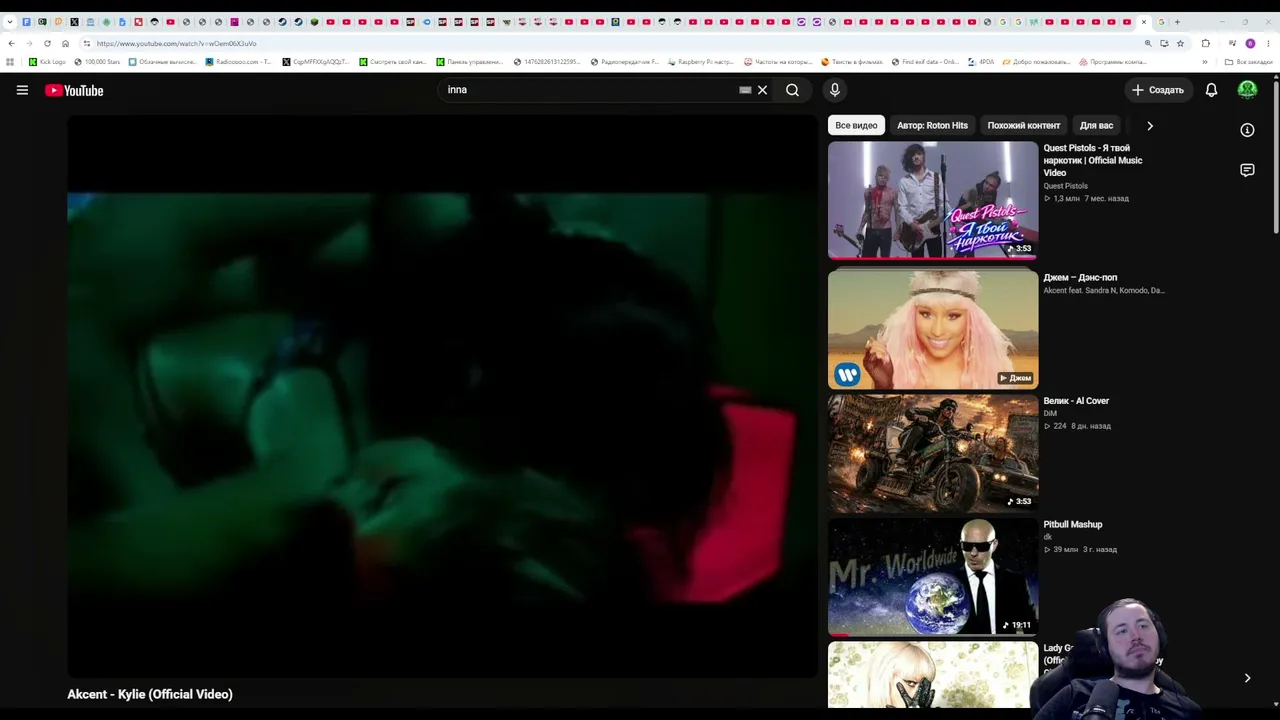The width and height of the screenshot is (1280, 720).
Task: Start voice search with the microphone
Action: (835, 90)
